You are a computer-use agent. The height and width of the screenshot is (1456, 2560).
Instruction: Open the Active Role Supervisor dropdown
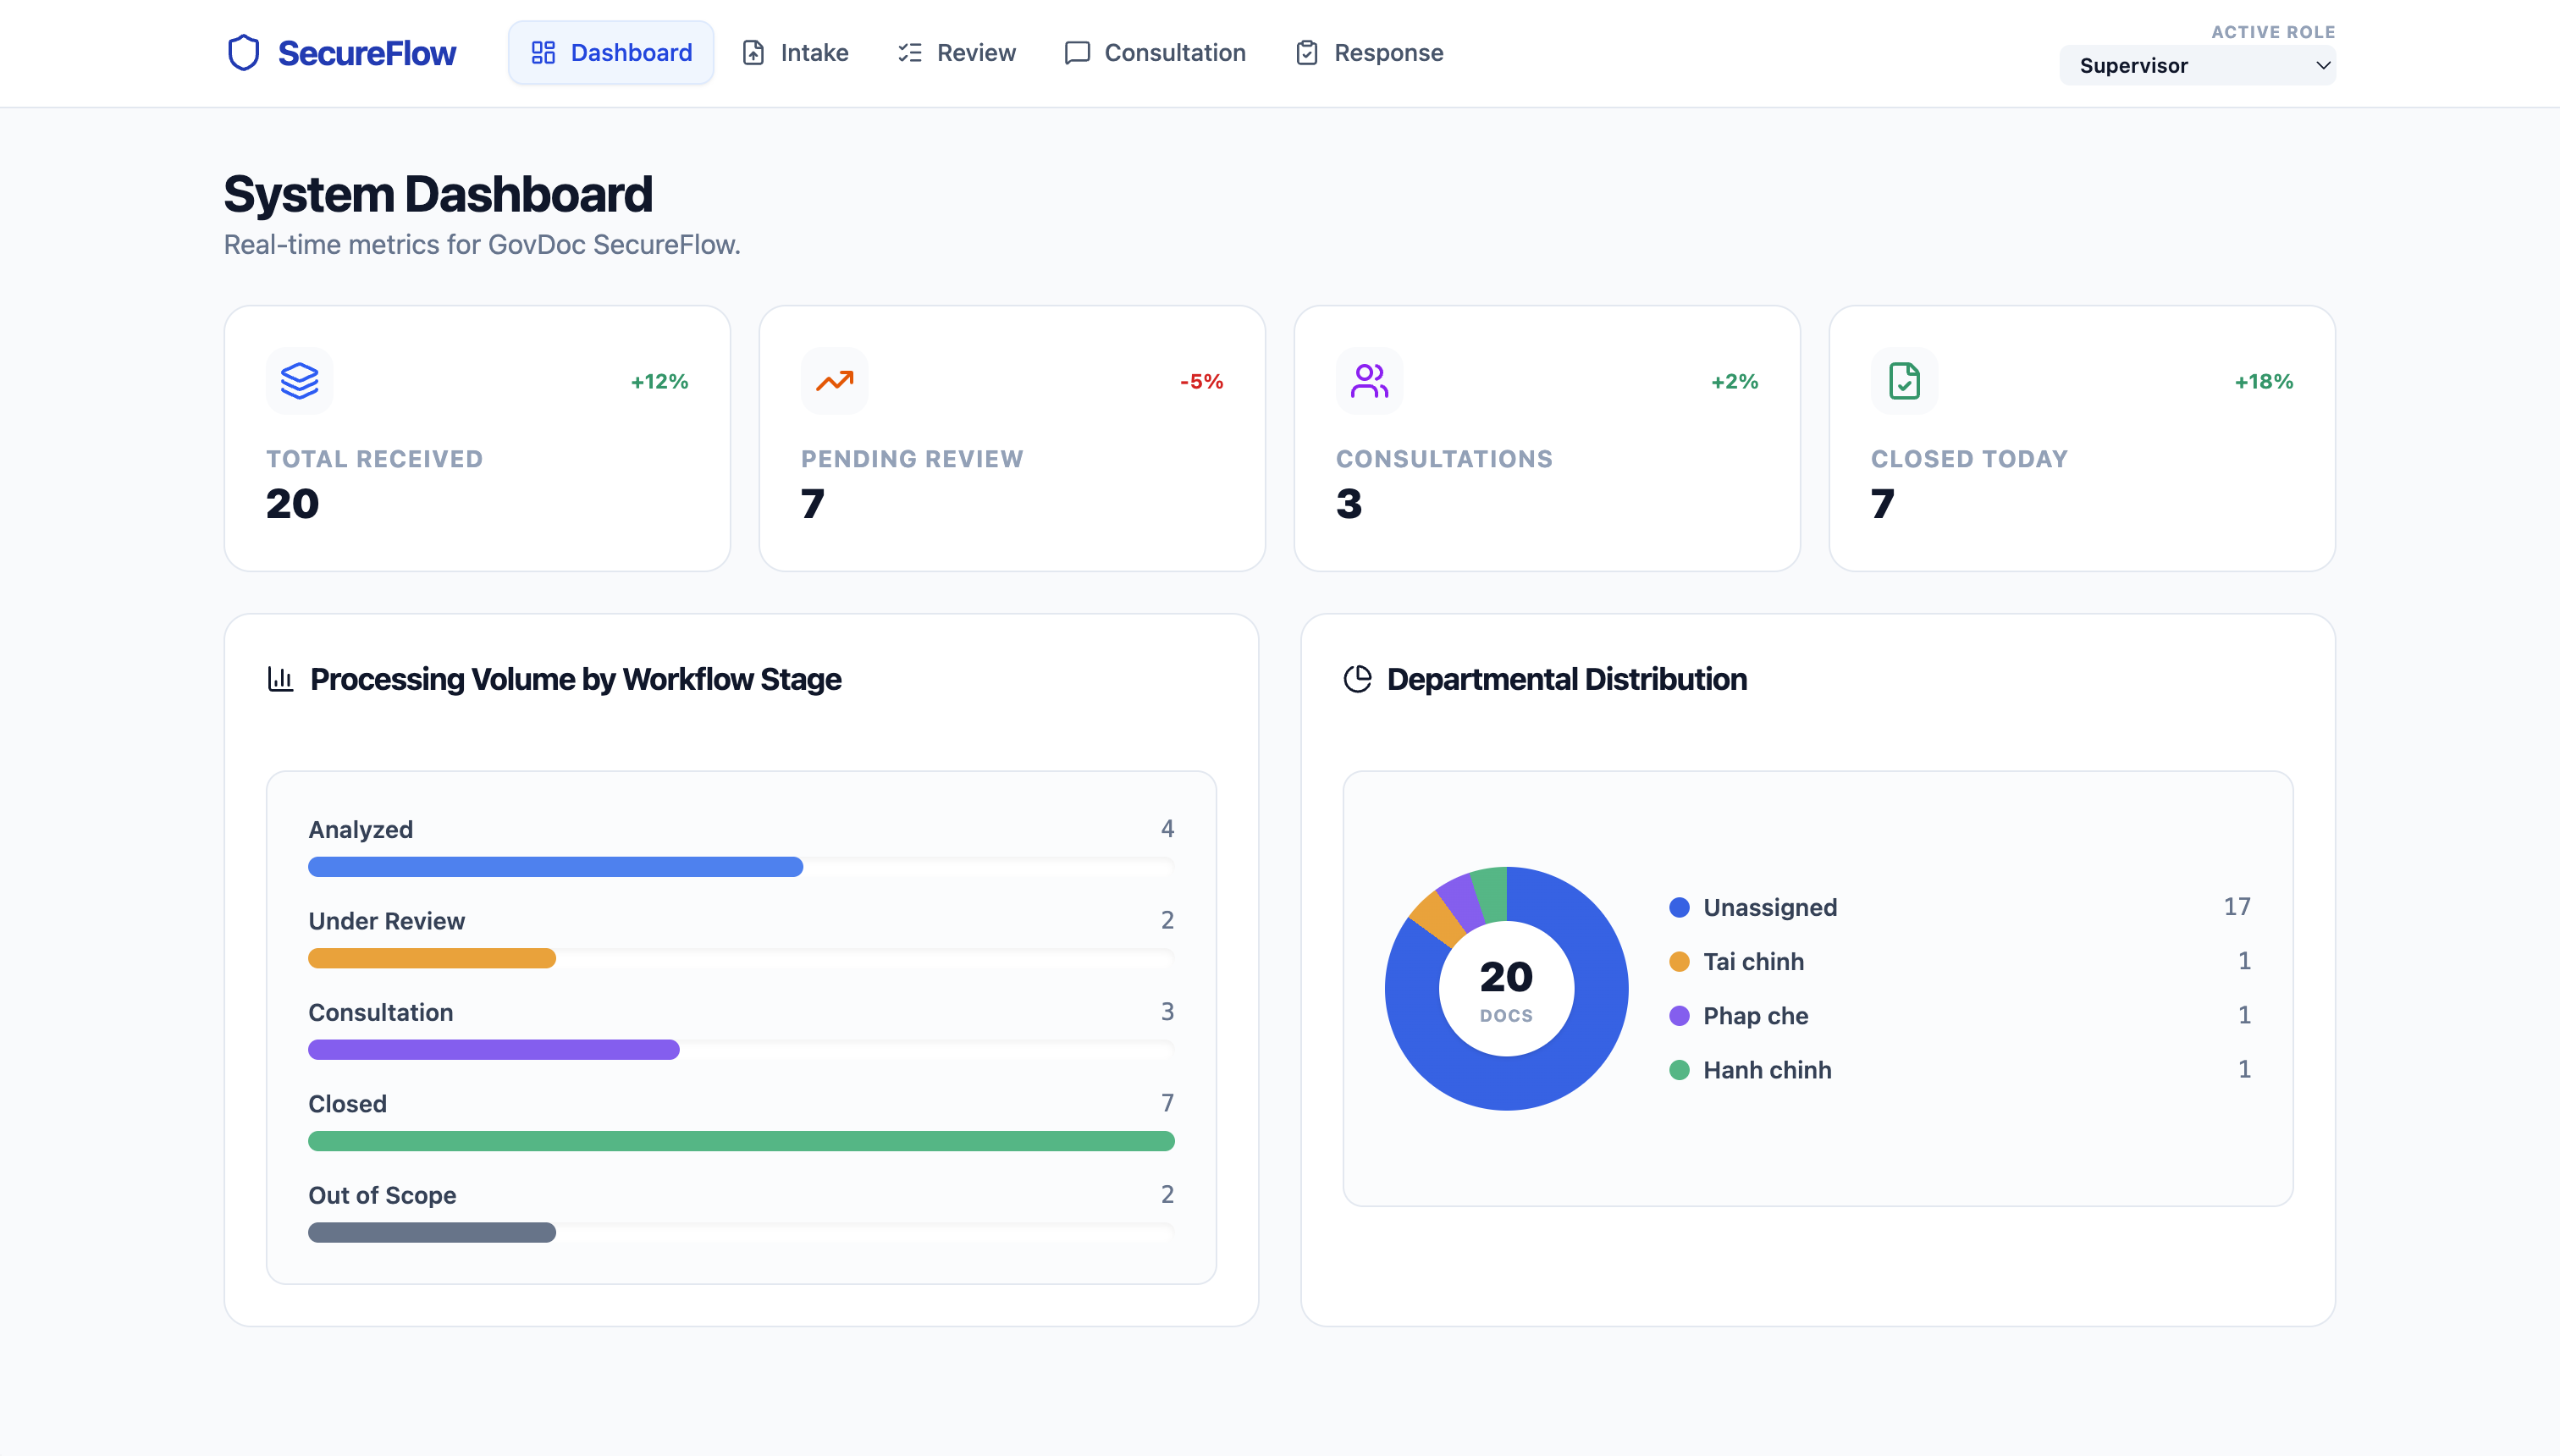coord(2197,65)
